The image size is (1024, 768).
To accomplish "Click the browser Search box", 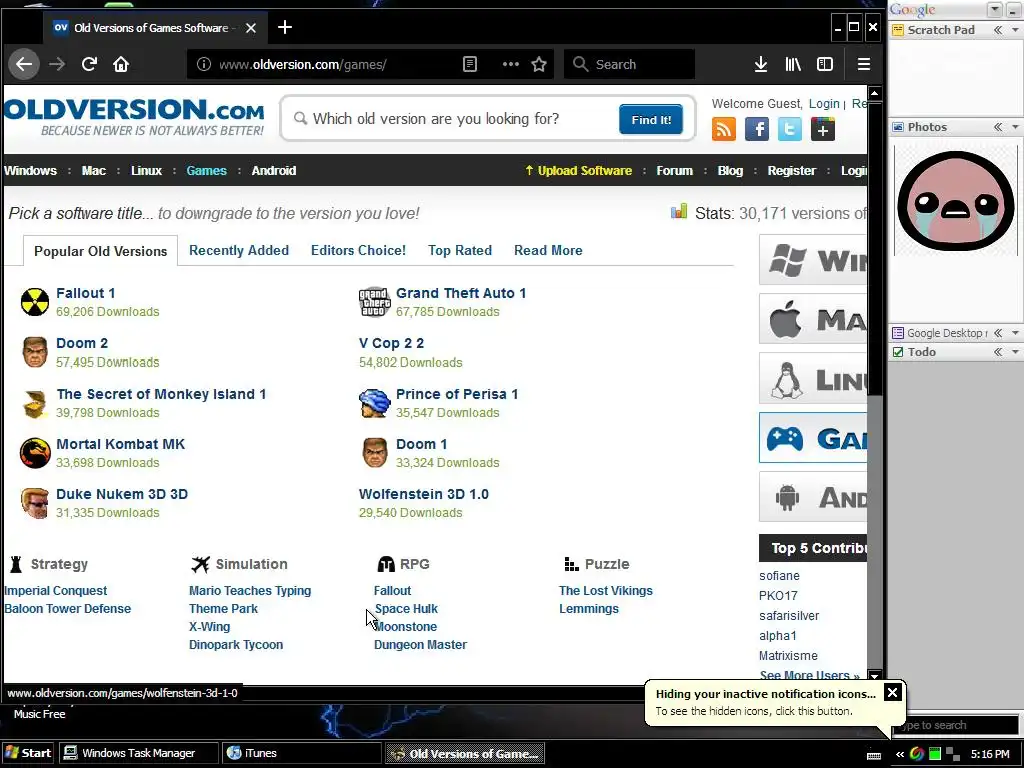I will [630, 64].
